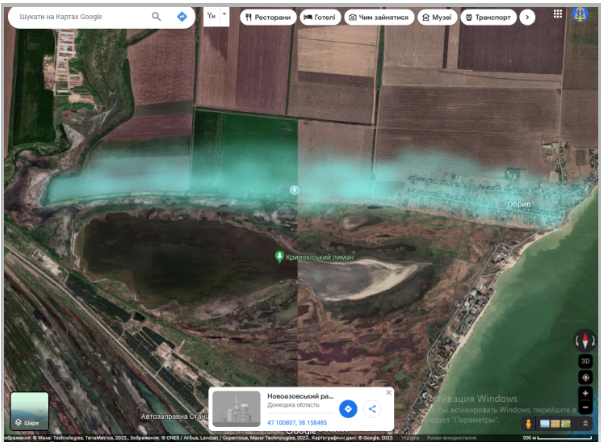This screenshot has width=602, height=442.
Task: Share the Новоазовський район location
Action: click(372, 408)
